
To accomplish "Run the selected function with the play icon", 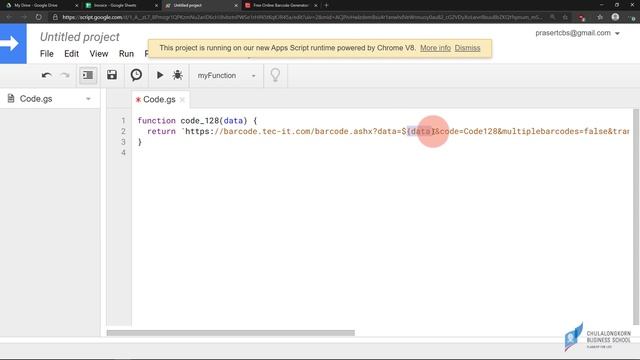I will [160, 75].
